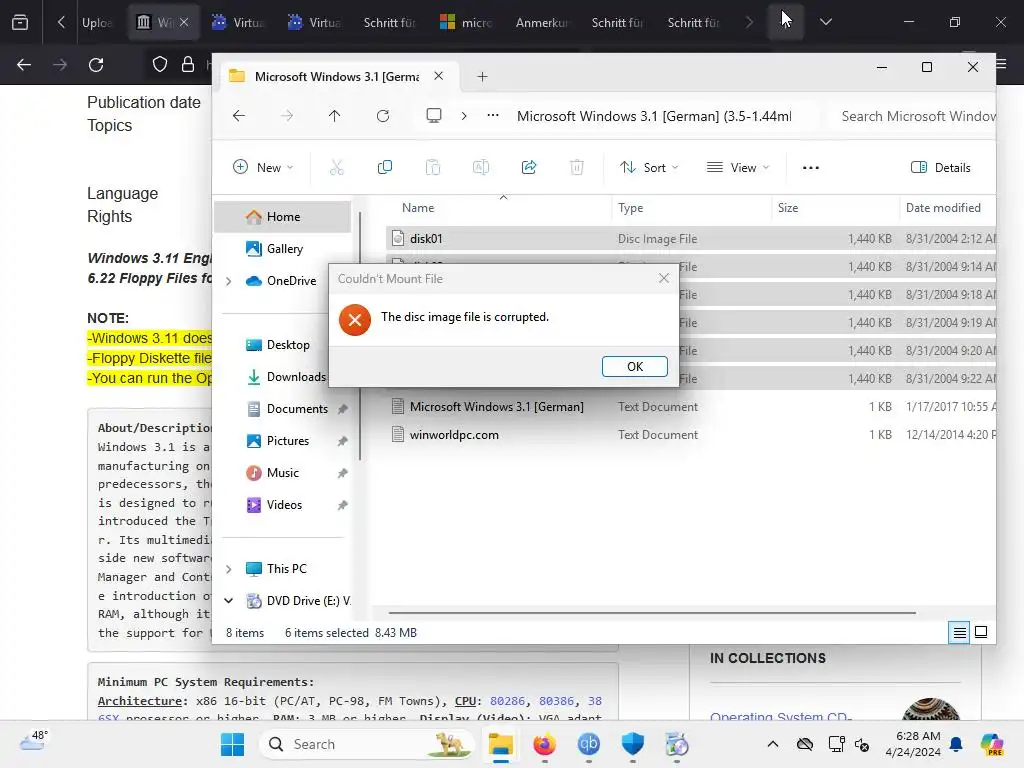Select Home in the navigation pane

coord(282,217)
